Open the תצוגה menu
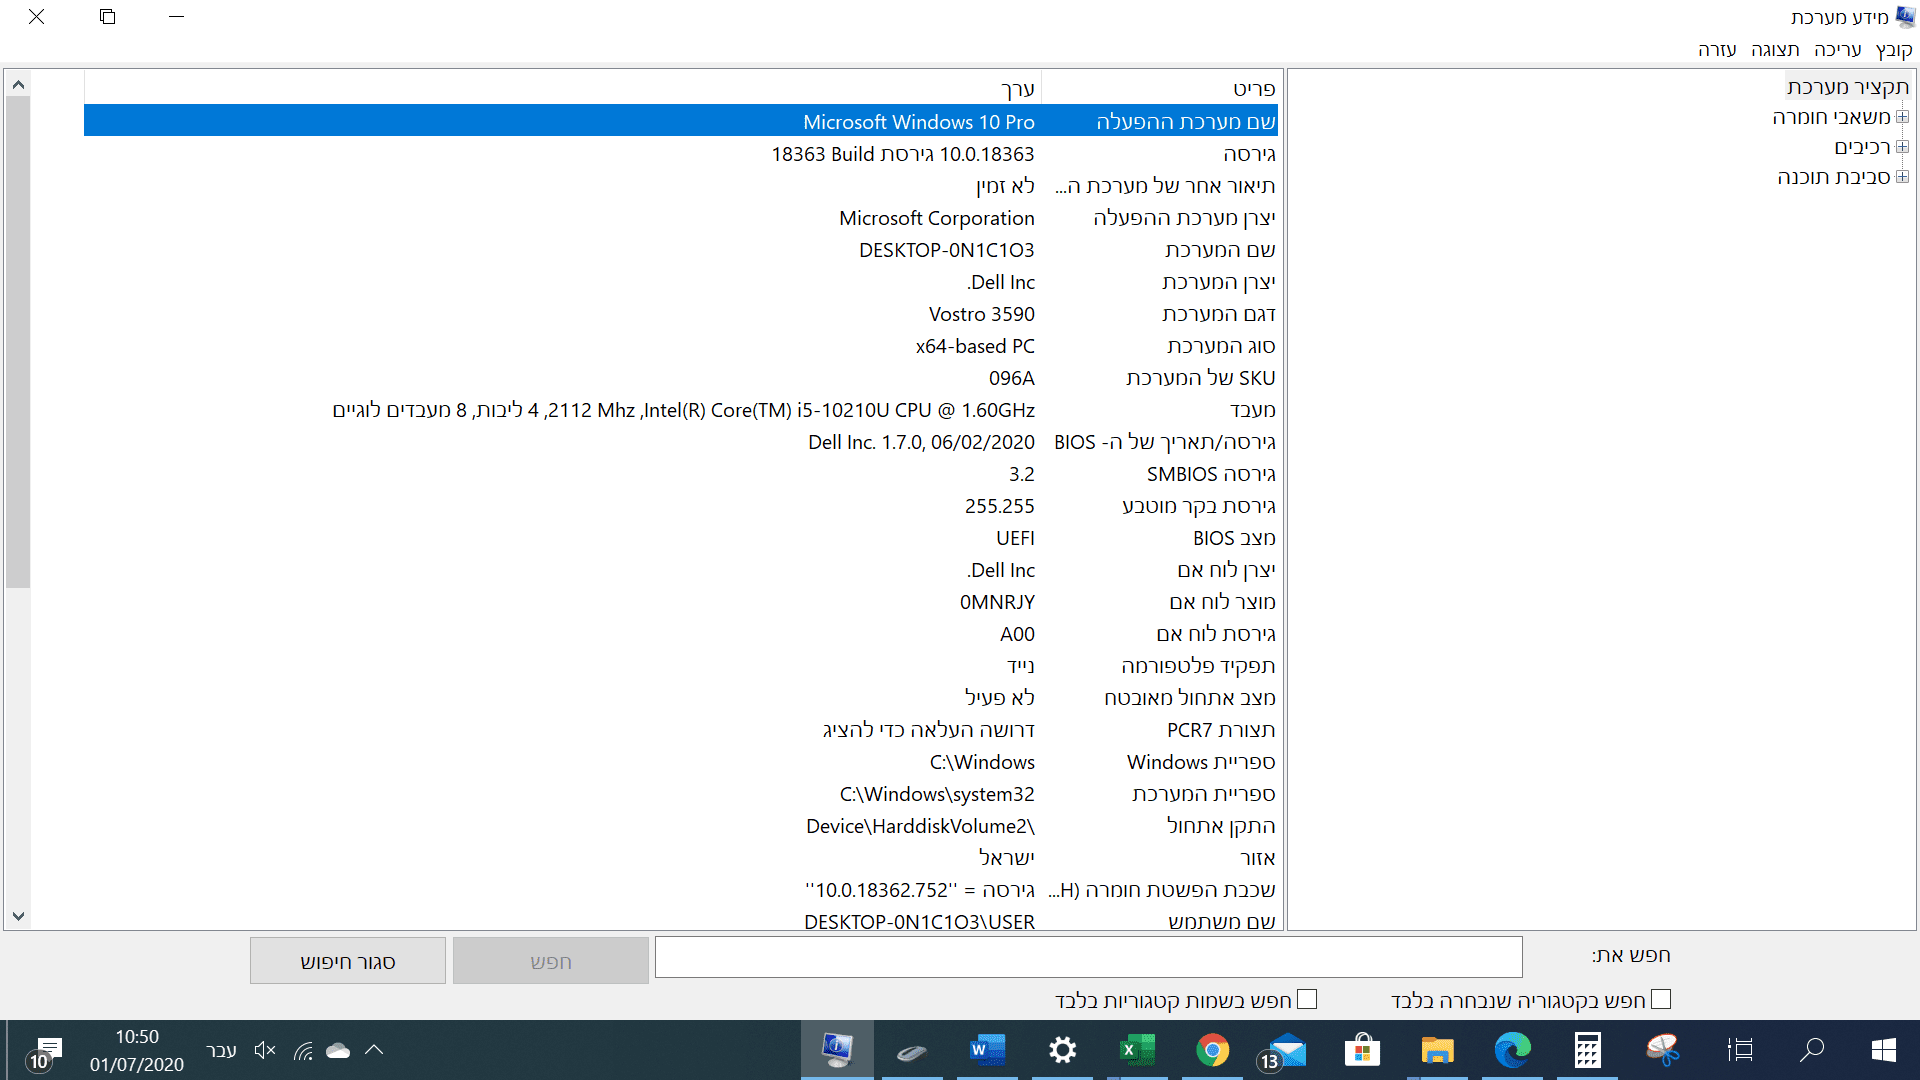 click(x=1775, y=50)
